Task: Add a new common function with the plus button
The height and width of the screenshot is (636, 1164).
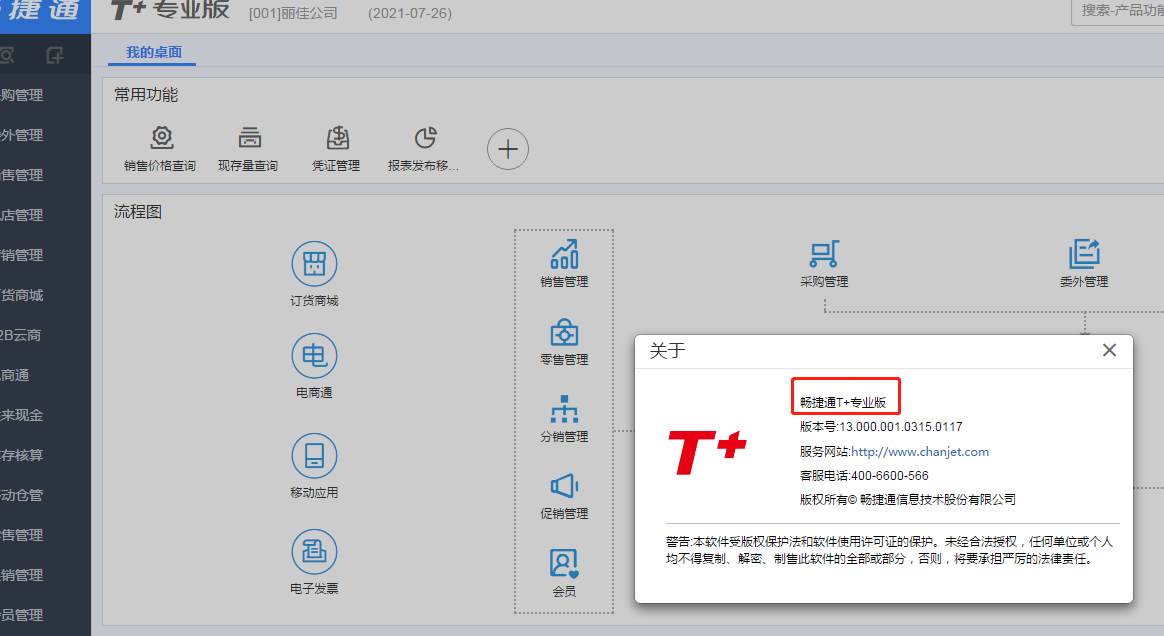Action: [508, 149]
